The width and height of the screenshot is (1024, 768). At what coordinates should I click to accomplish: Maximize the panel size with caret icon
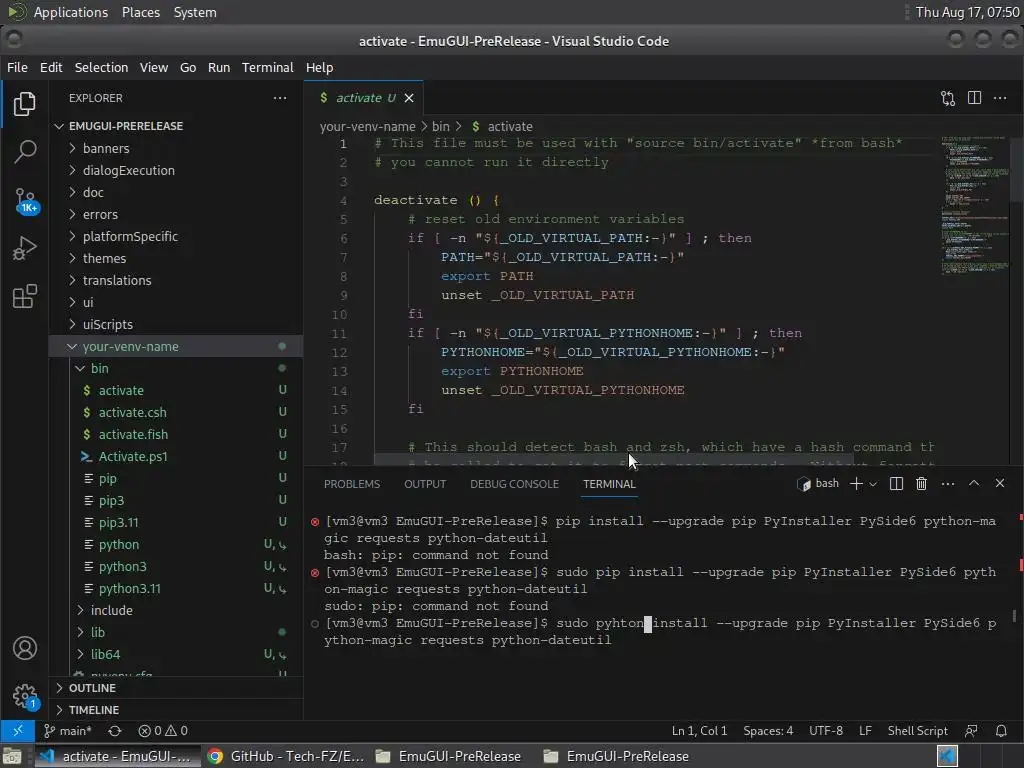pos(974,483)
